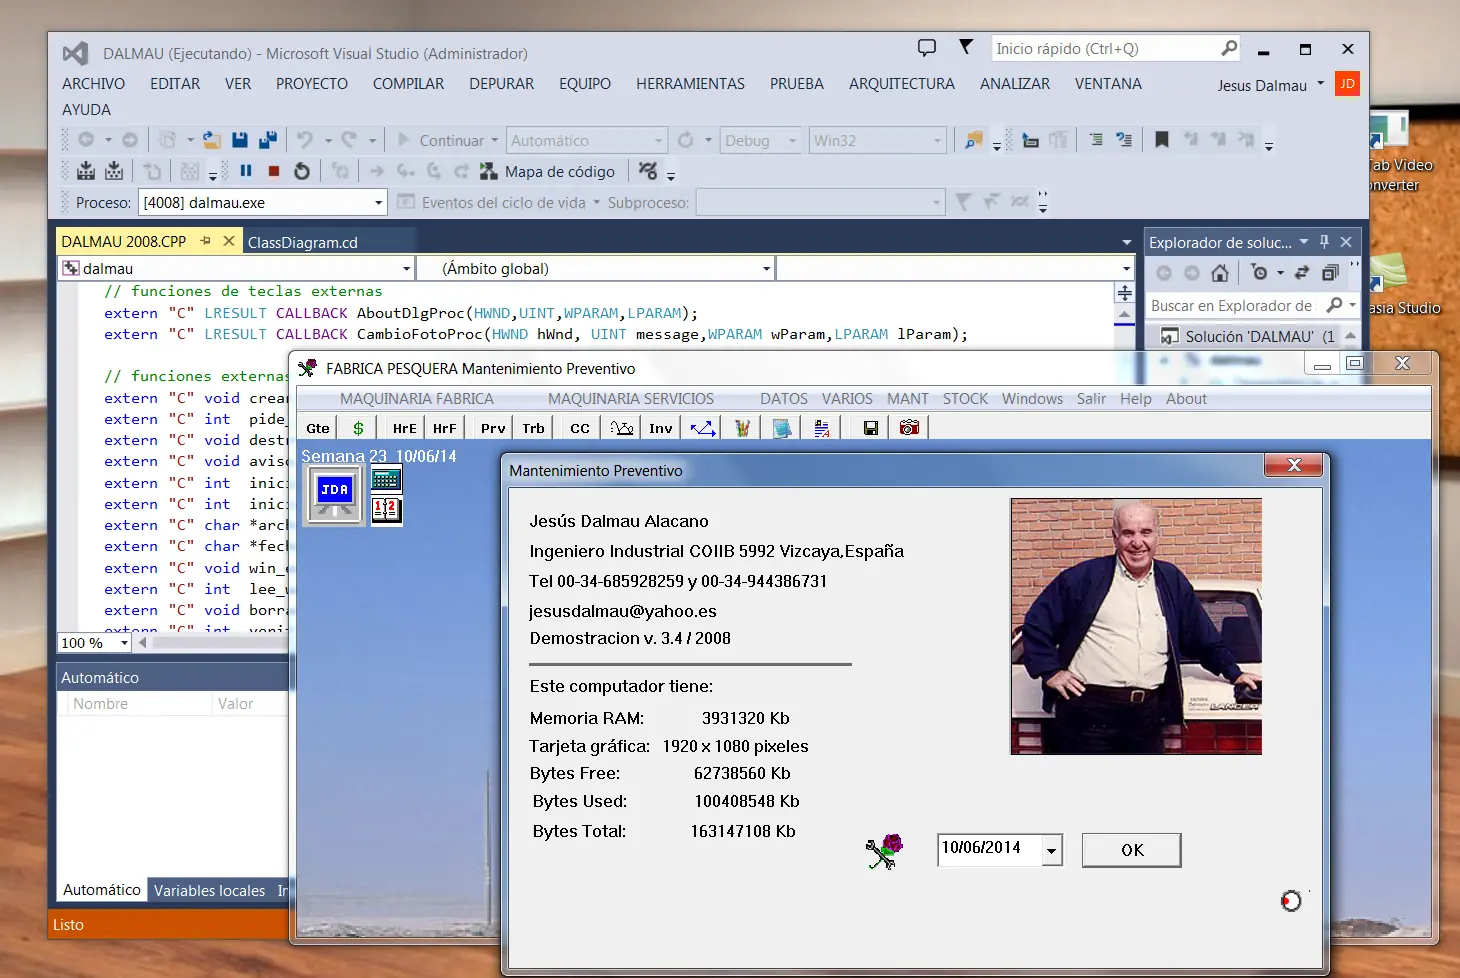The image size is (1460, 978).
Task: Switch to Variables locales tab
Action: (x=209, y=890)
